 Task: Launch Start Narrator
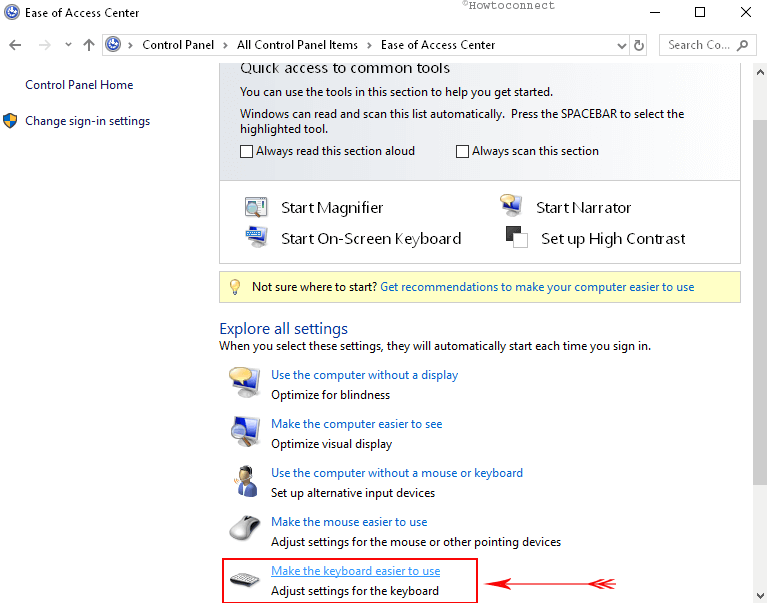[584, 208]
